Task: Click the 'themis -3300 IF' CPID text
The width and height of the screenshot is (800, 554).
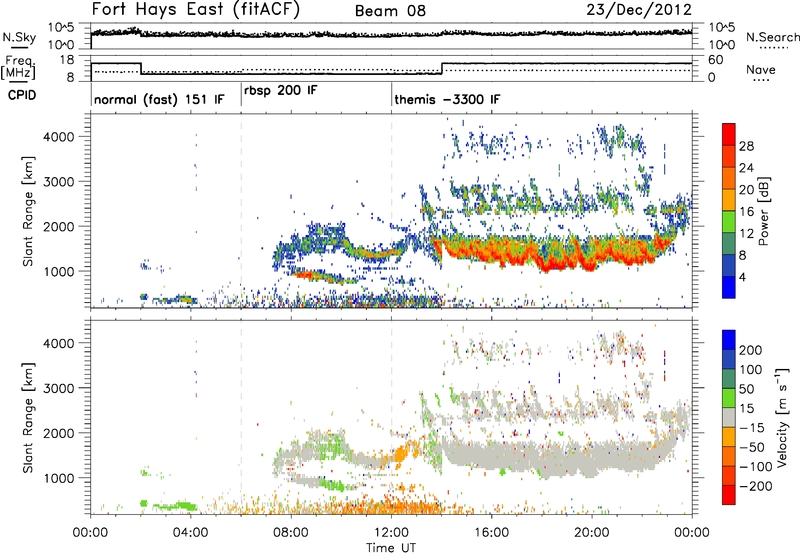Action: coord(447,99)
